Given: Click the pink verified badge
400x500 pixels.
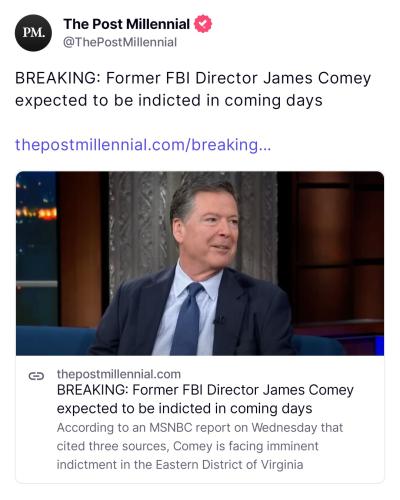Looking at the screenshot, I should click(203, 24).
